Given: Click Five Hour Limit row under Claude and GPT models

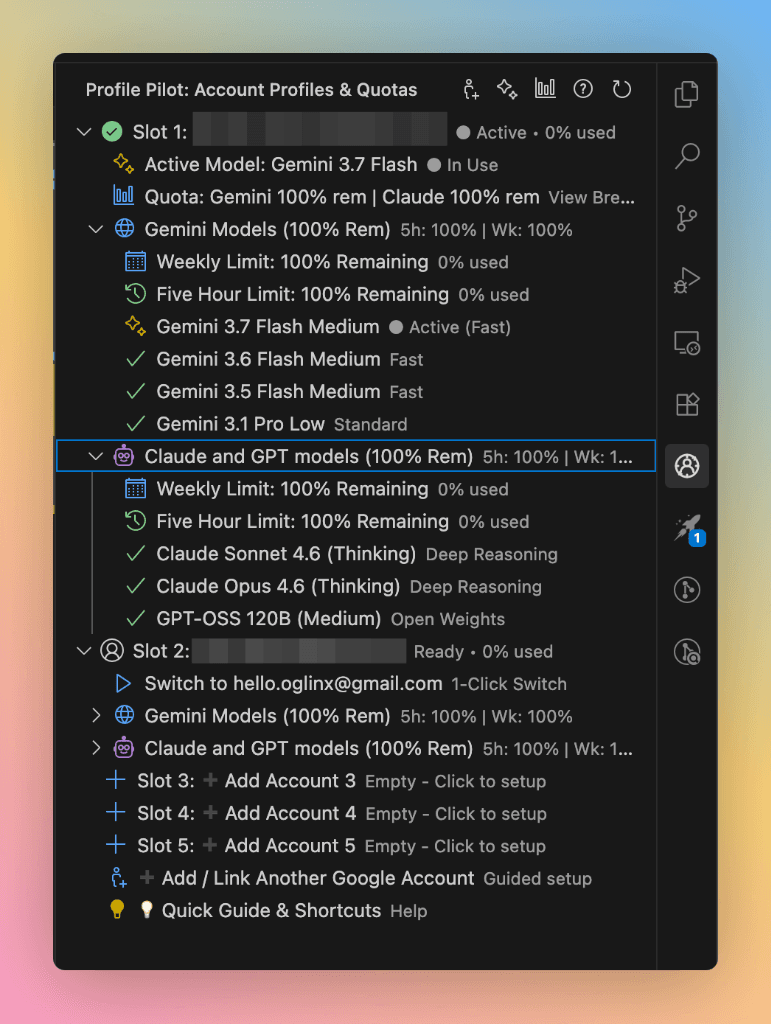Looking at the screenshot, I should pyautogui.click(x=356, y=521).
